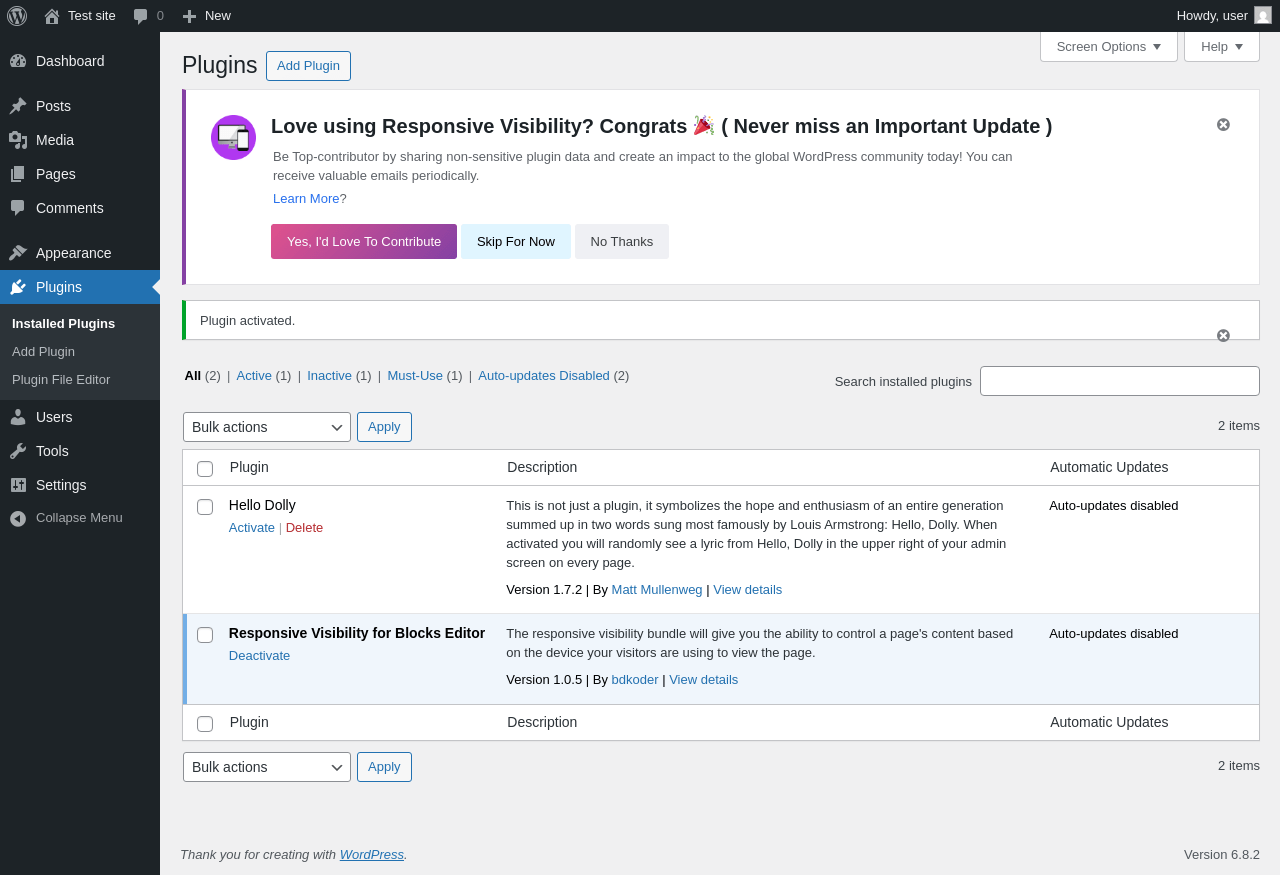Click the Media icon in sidebar
The height and width of the screenshot is (875, 1280).
pos(18,140)
